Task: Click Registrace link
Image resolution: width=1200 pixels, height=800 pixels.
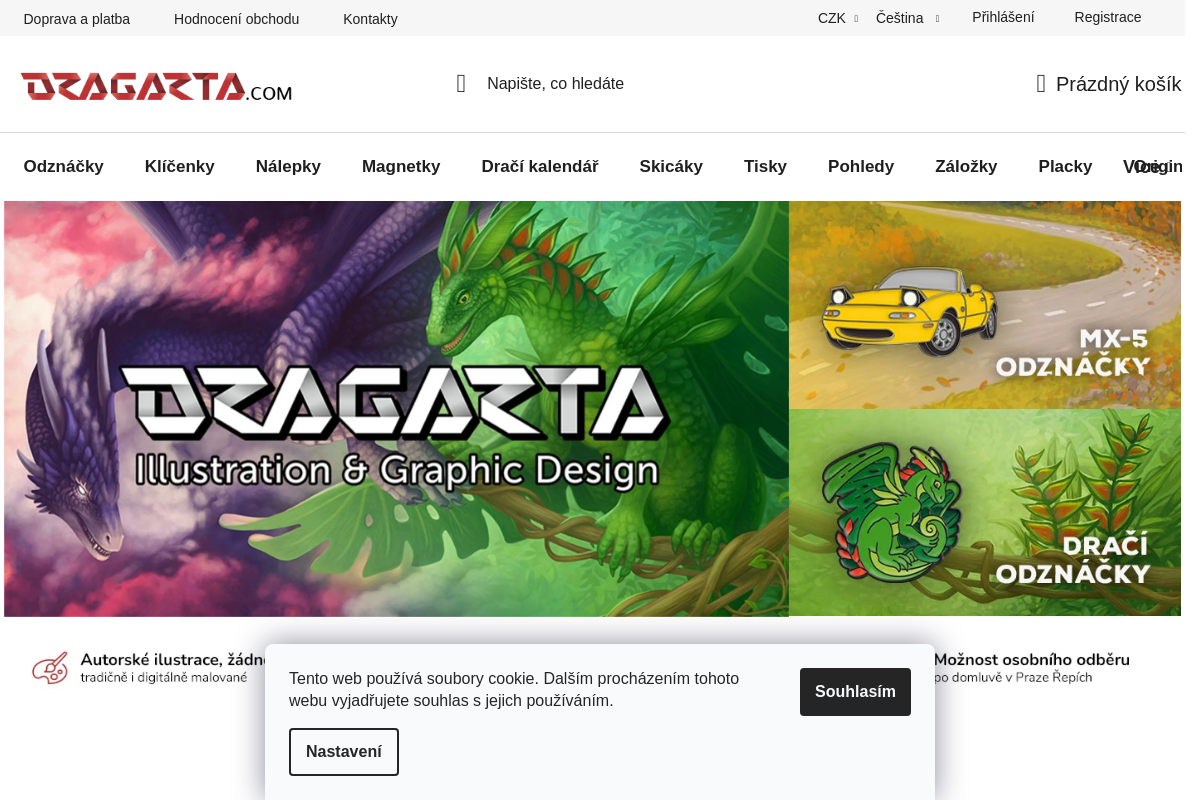Action: pyautogui.click(x=1107, y=17)
